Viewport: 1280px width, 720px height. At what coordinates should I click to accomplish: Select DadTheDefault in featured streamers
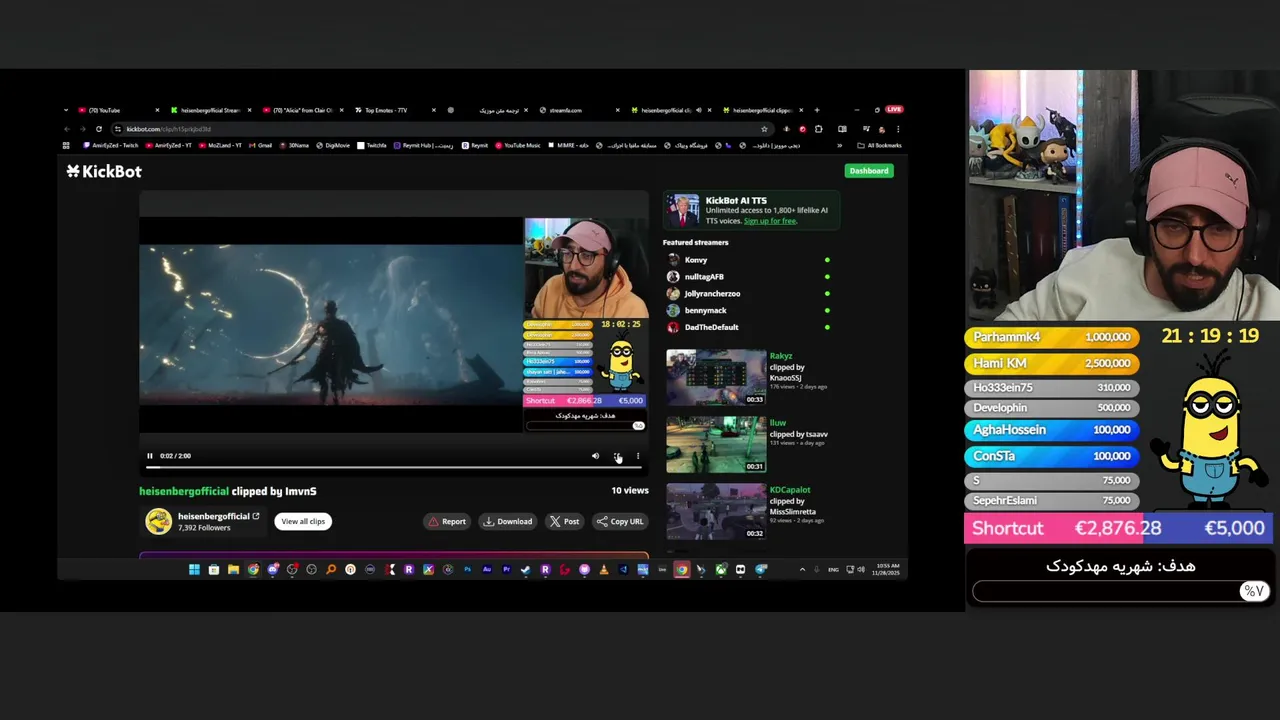pos(750,327)
